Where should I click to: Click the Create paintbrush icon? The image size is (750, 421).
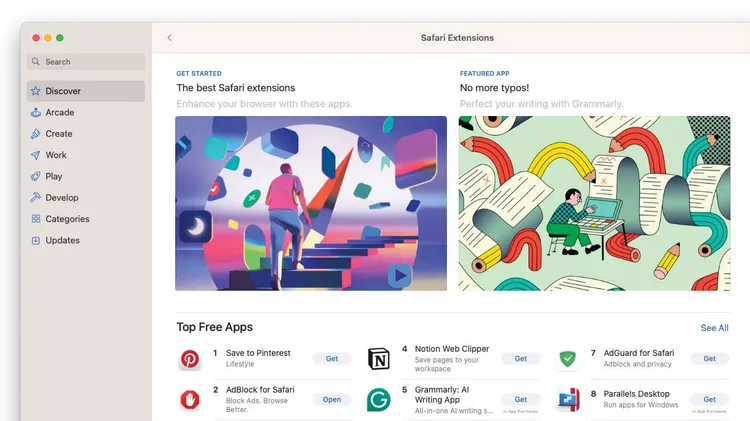(35, 134)
